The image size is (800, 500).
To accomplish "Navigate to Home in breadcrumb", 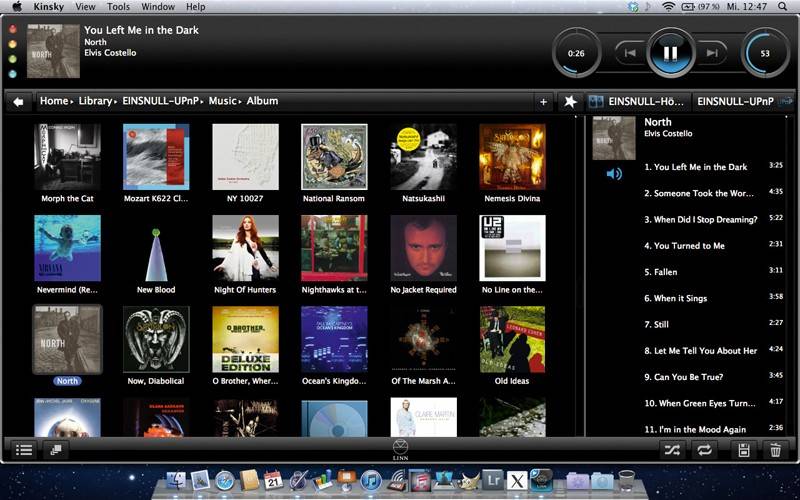I will [54, 101].
